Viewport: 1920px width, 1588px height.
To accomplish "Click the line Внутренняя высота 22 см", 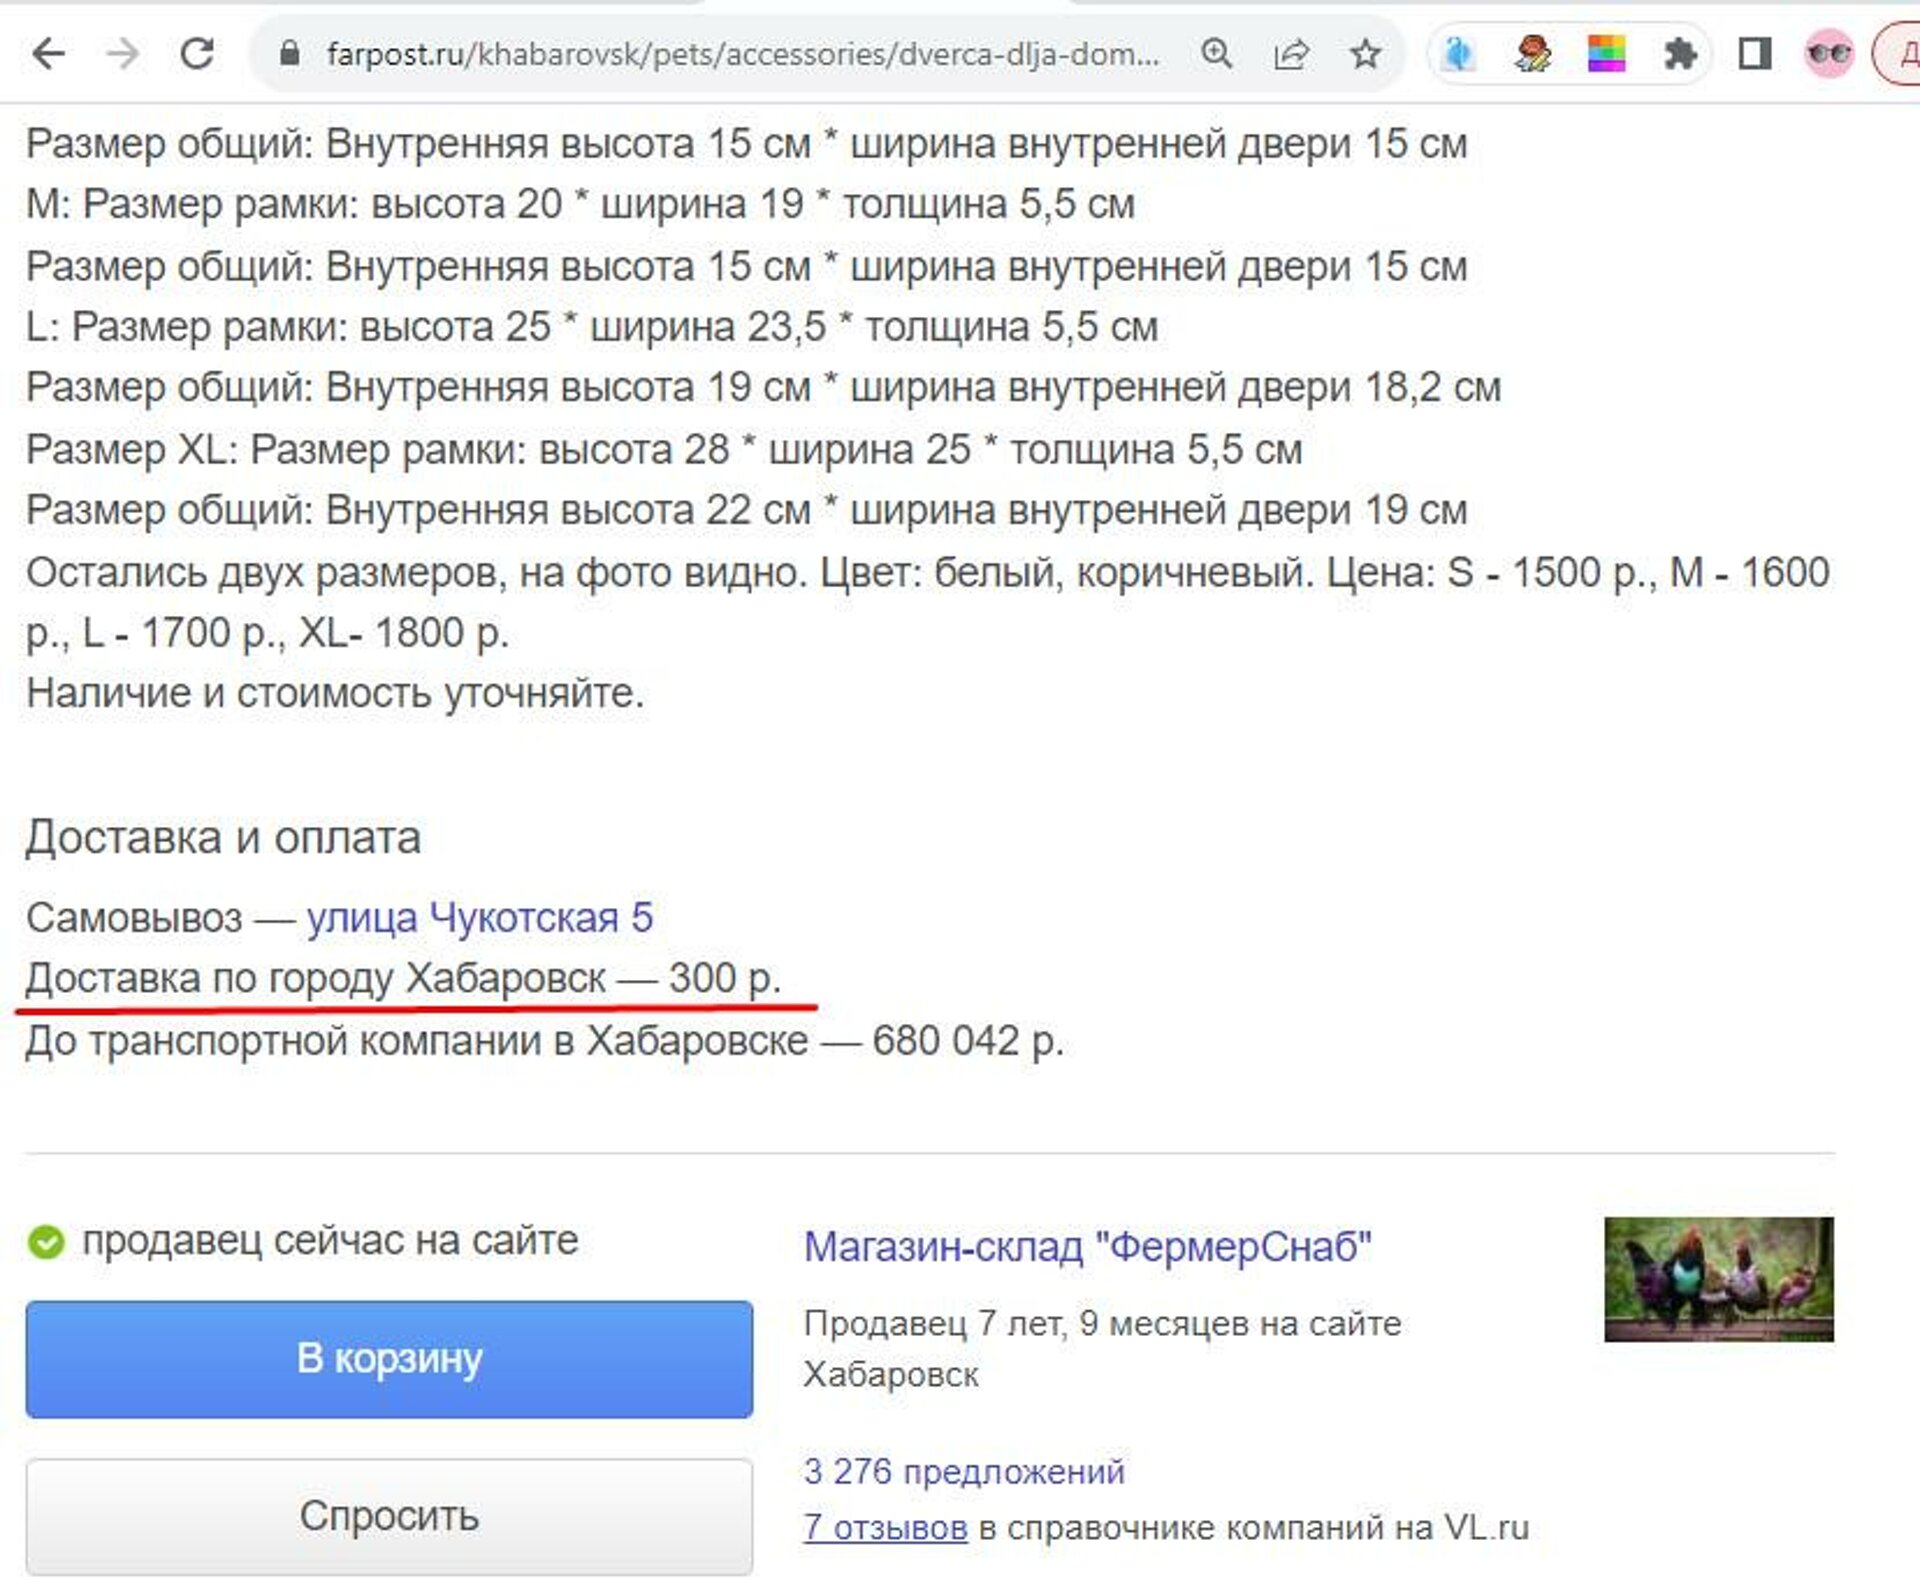I will [747, 511].
